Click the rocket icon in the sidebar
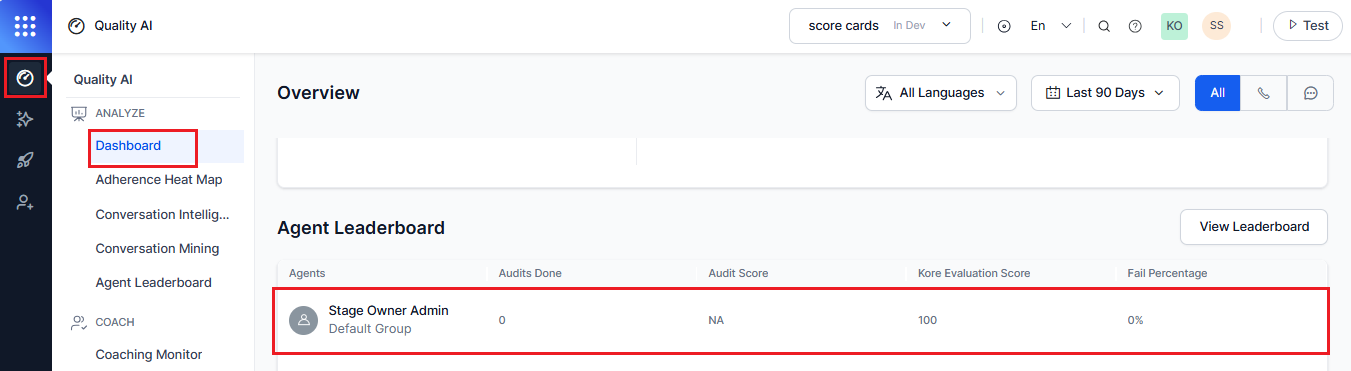1351x371 pixels. (26, 160)
